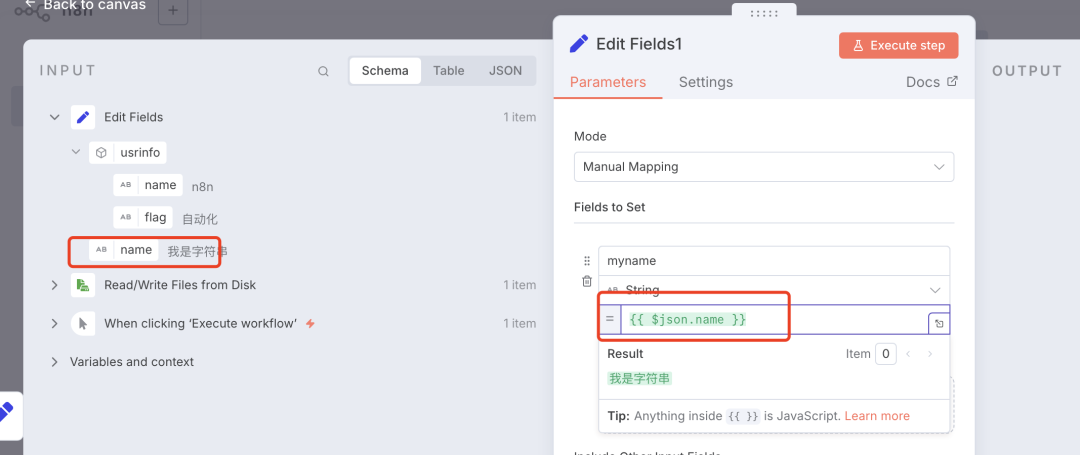Click the Edit Fields pencil node icon
The width and height of the screenshot is (1080, 455).
click(x=83, y=118)
